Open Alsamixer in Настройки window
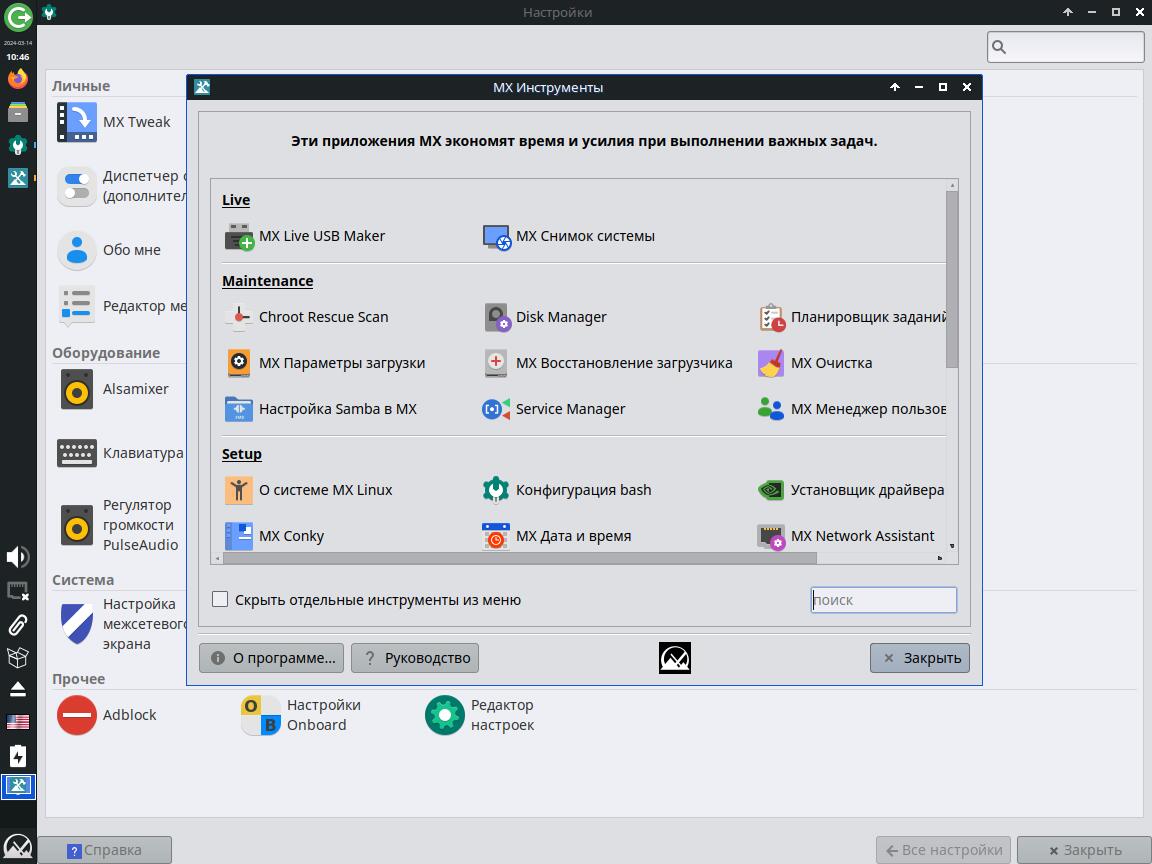Screen dimensions: 1152x864 coord(113,389)
